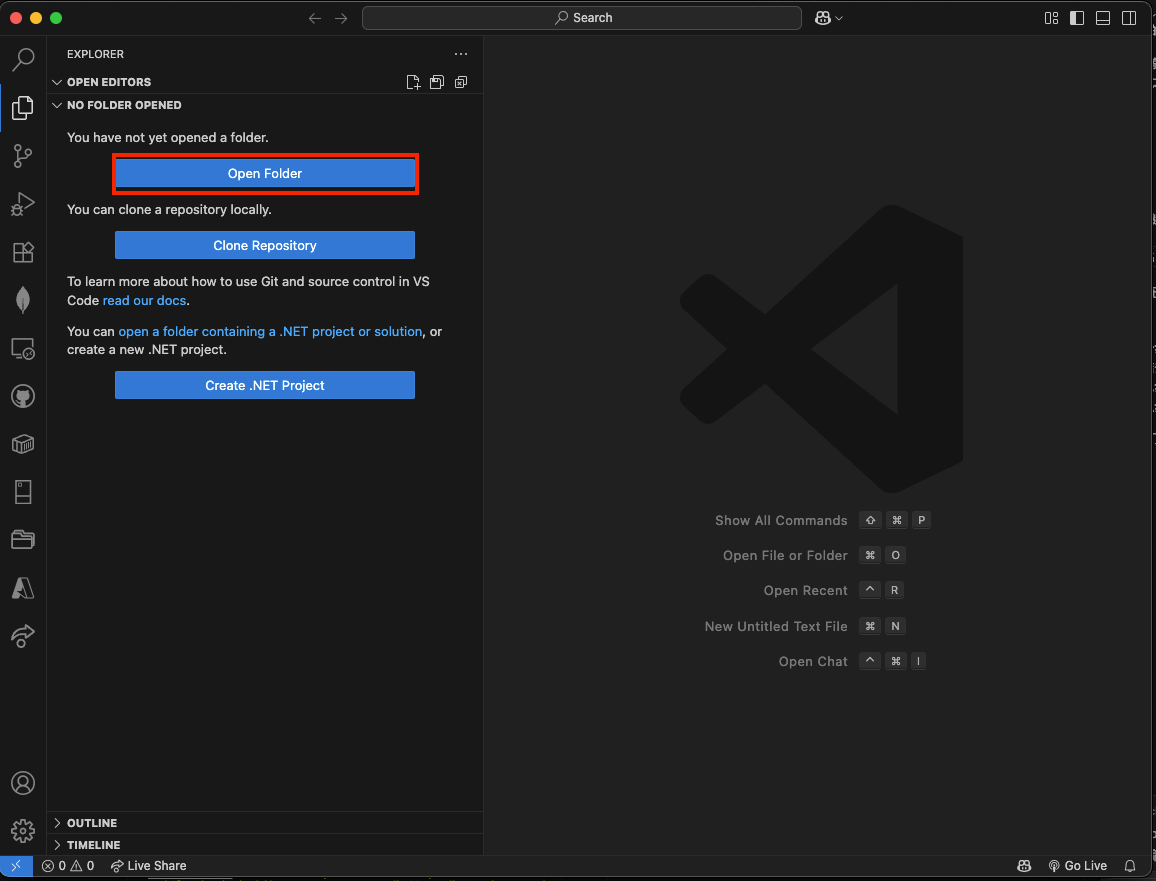Viewport: 1156px width, 881px height.
Task: Click the Copilot icon in title bar
Action: 823,18
